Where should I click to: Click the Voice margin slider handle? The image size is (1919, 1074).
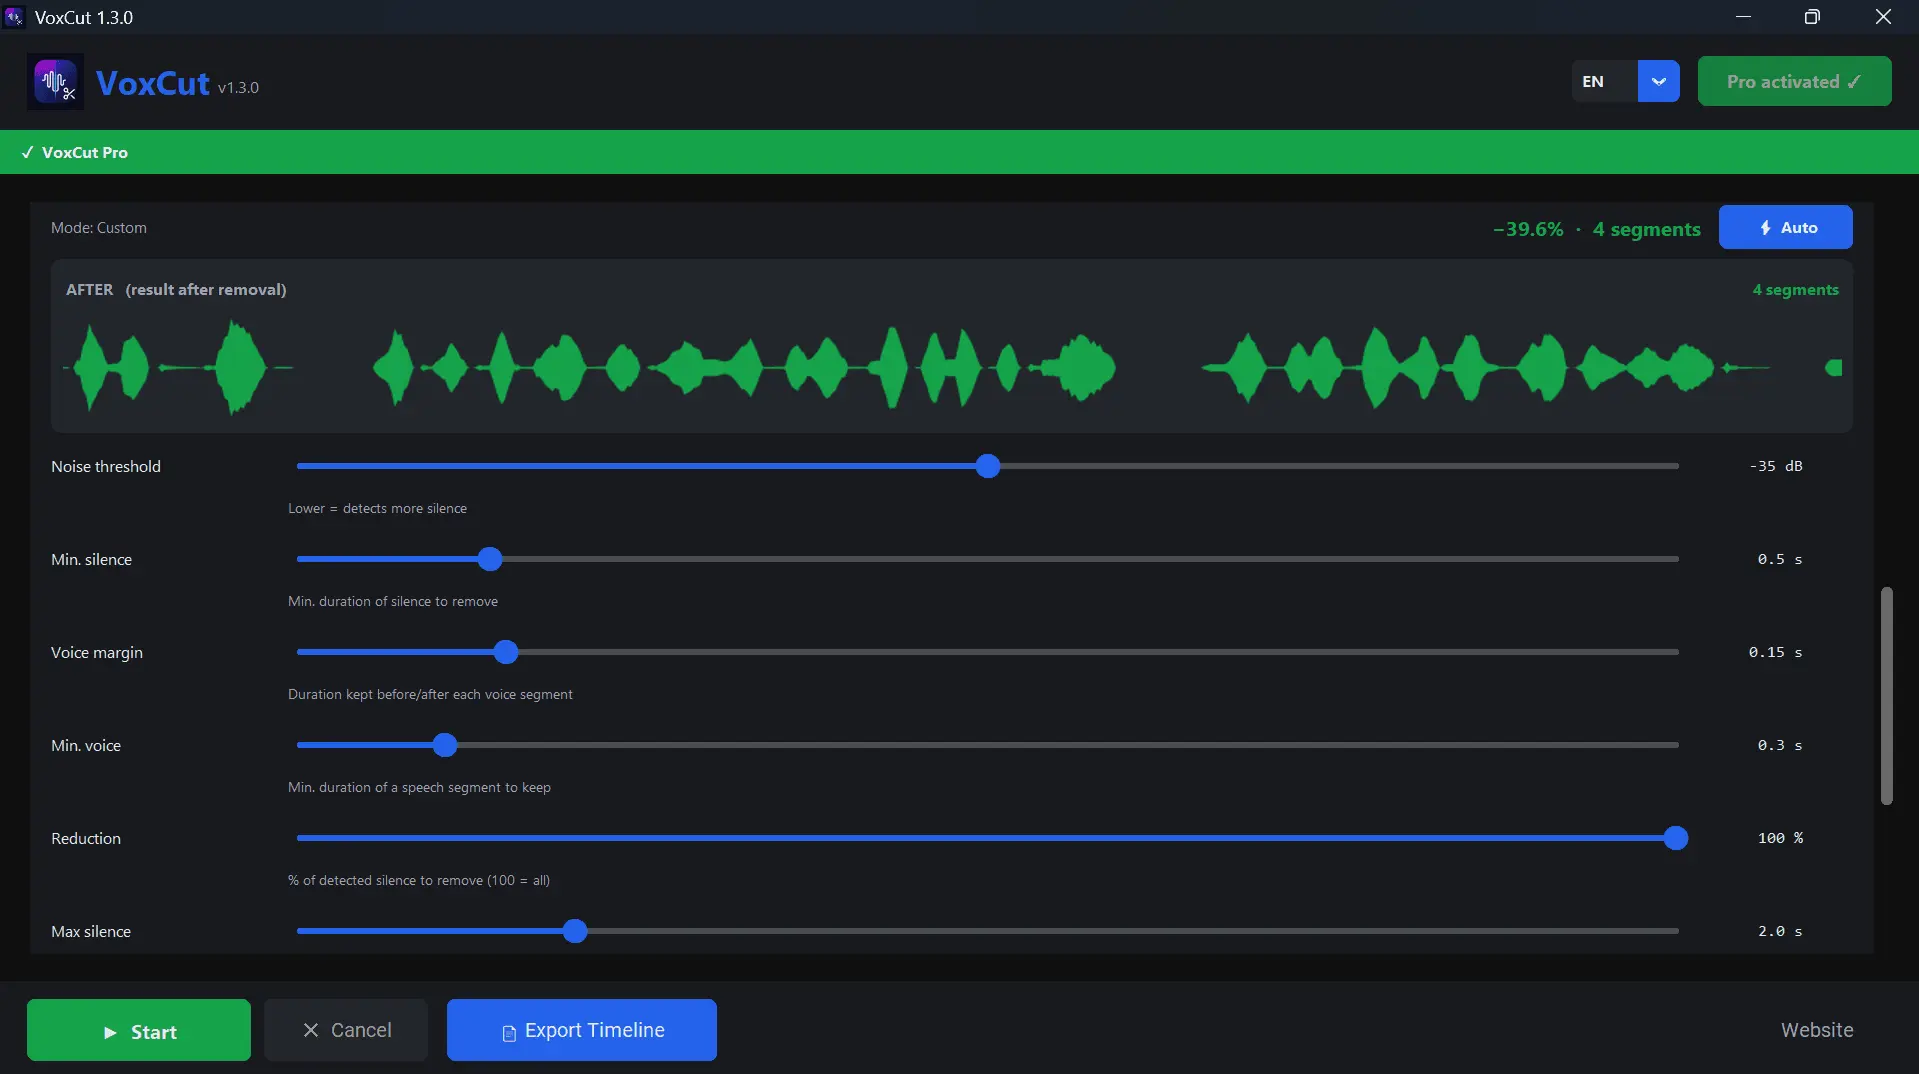[x=506, y=652]
